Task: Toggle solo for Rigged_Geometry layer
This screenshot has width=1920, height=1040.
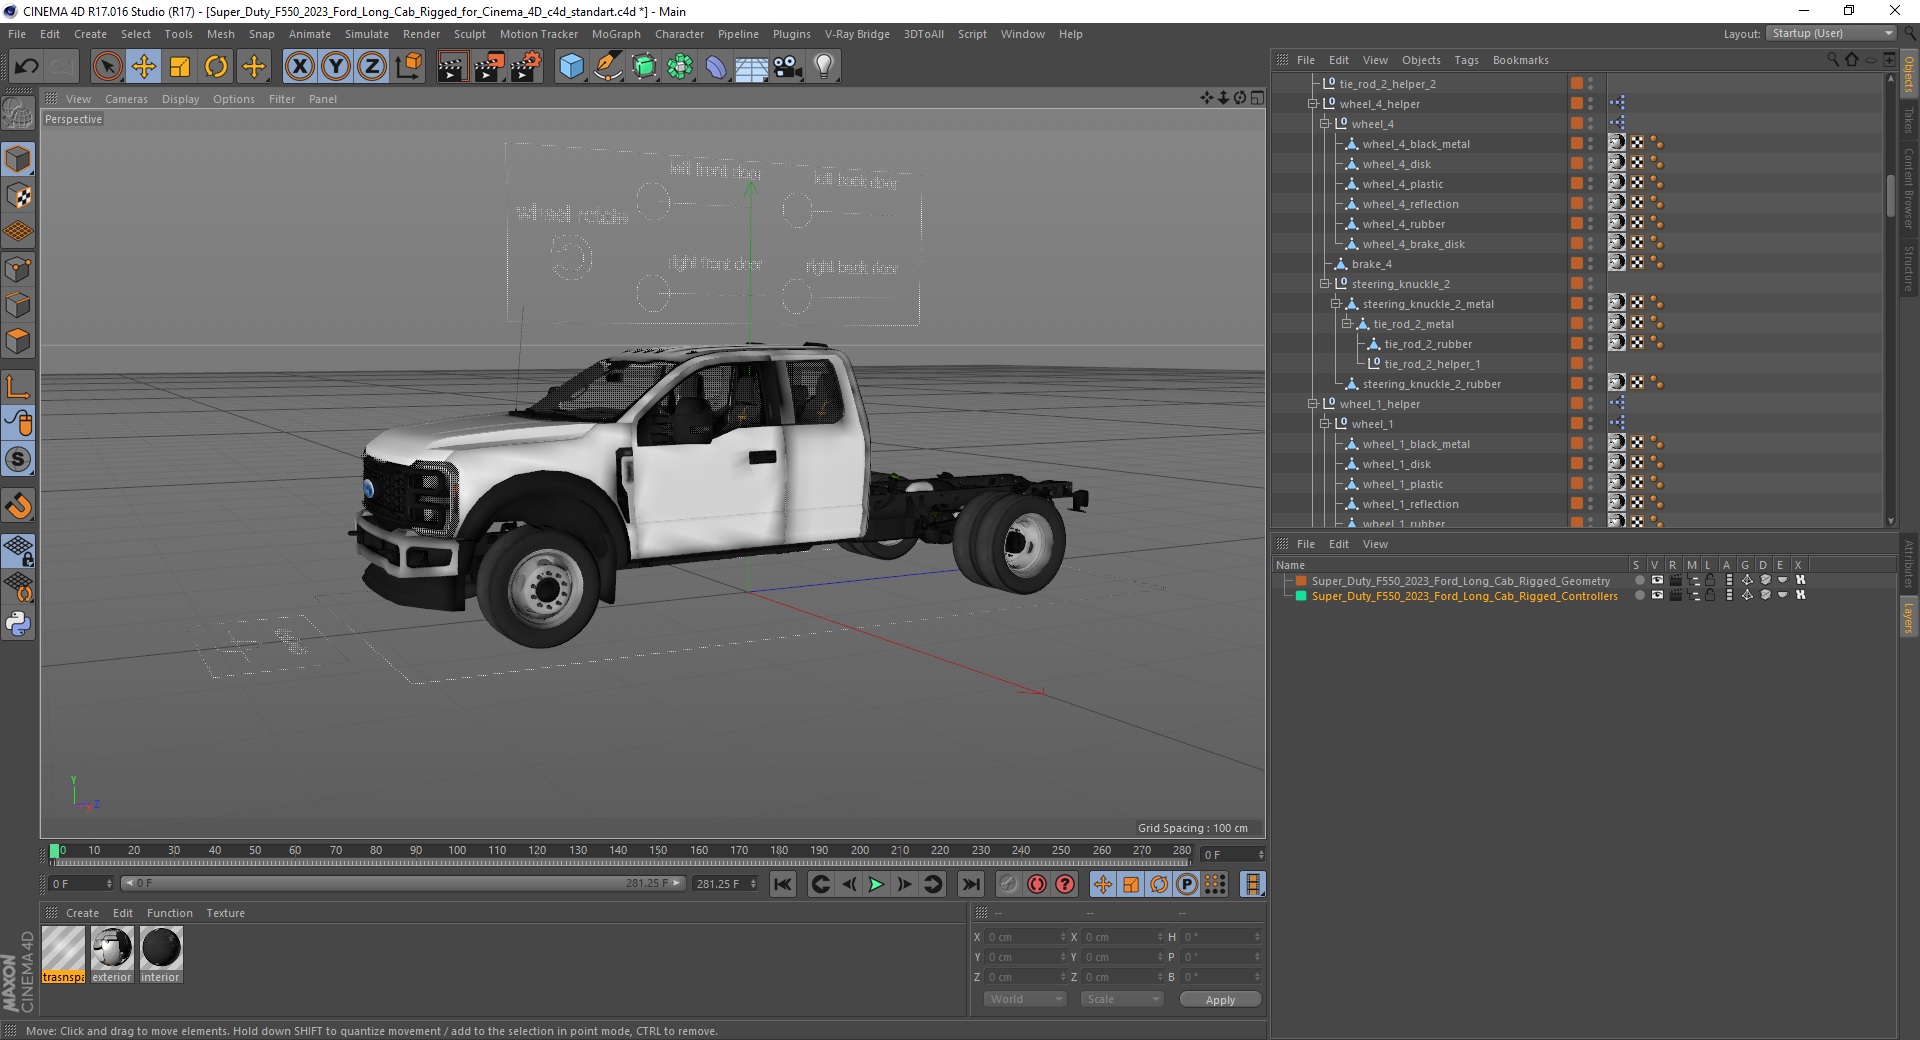Action: (x=1639, y=581)
